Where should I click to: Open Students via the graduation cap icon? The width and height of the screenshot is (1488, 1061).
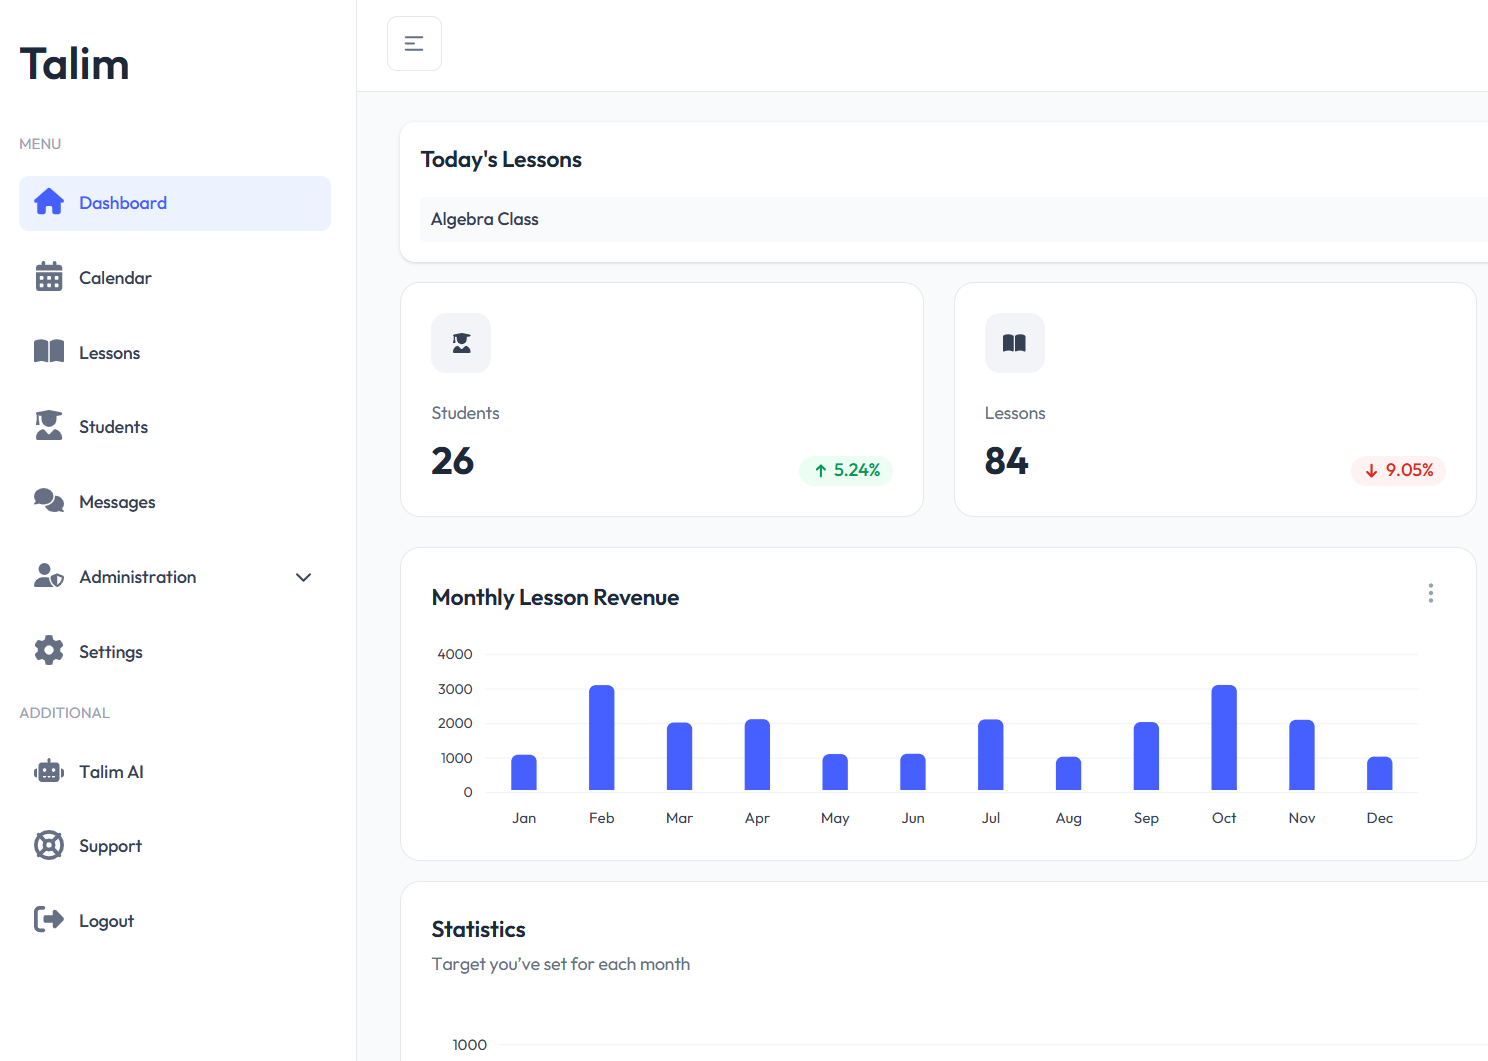pos(48,426)
